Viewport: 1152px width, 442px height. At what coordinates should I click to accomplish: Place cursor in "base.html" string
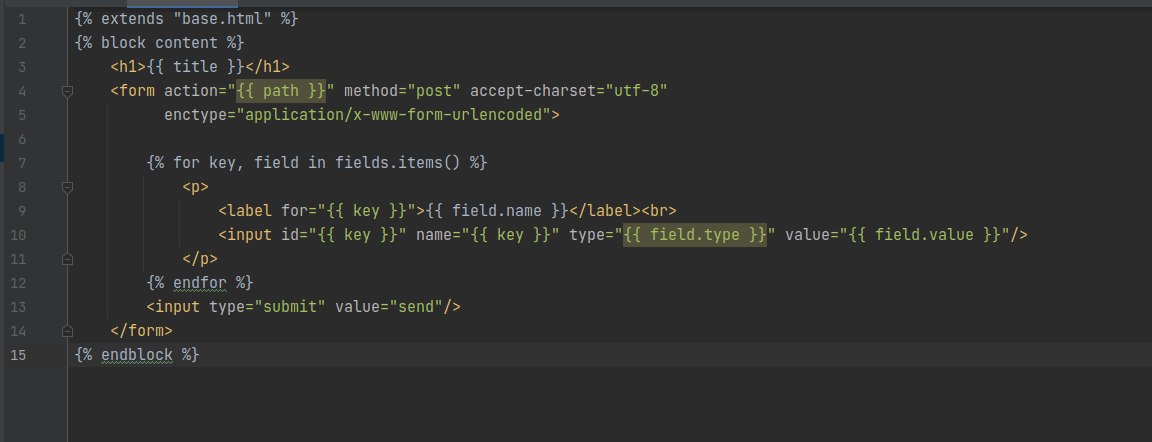pos(223,18)
